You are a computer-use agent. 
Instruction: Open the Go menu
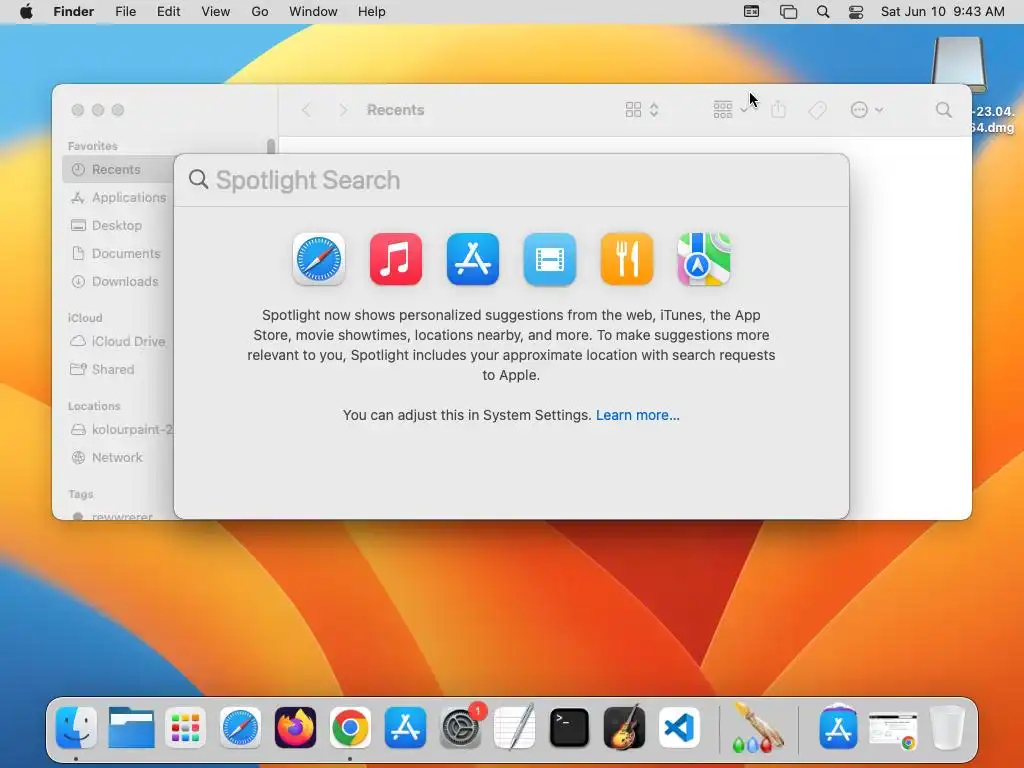[260, 12]
